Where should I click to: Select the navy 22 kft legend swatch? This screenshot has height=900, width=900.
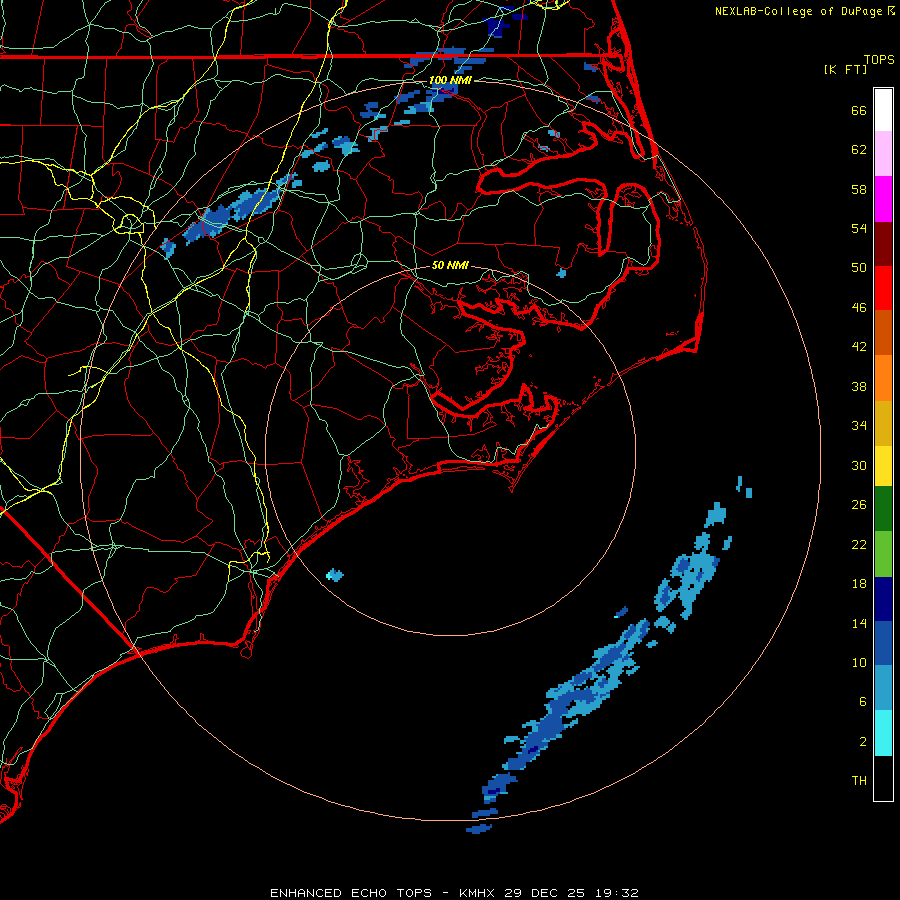[883, 599]
